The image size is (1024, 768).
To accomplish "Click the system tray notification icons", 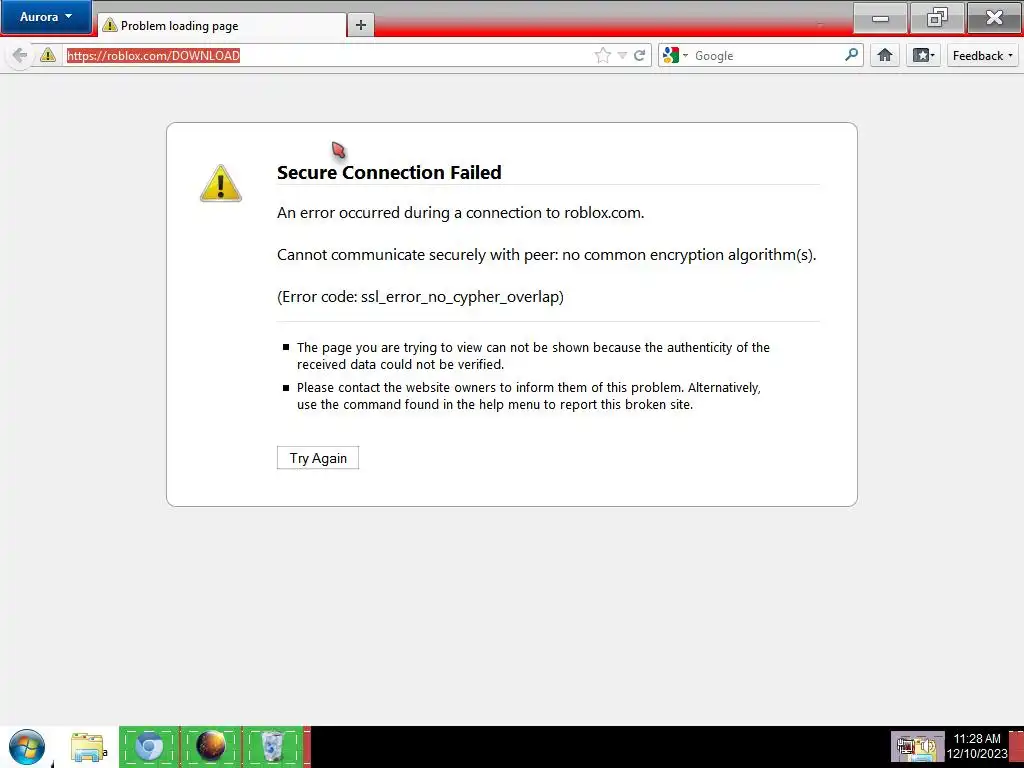I will pos(918,747).
